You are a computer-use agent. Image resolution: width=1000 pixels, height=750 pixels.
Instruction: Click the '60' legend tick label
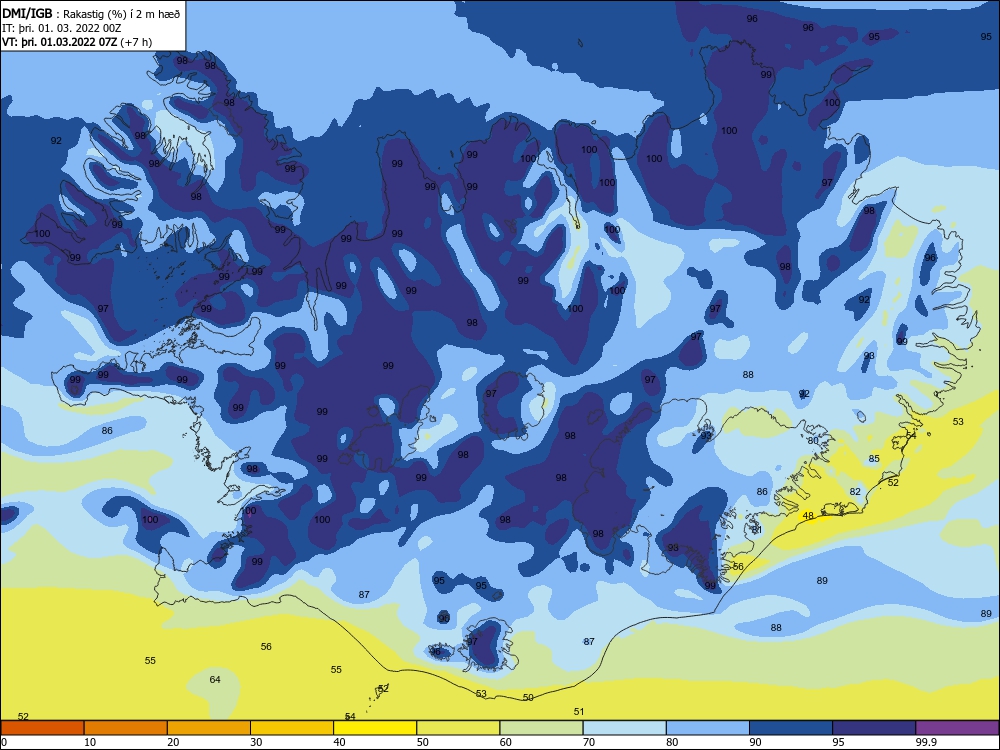click(506, 742)
